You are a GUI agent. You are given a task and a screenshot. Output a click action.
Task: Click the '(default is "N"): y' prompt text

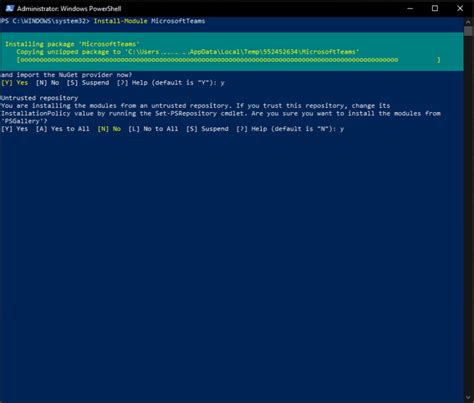(307, 129)
